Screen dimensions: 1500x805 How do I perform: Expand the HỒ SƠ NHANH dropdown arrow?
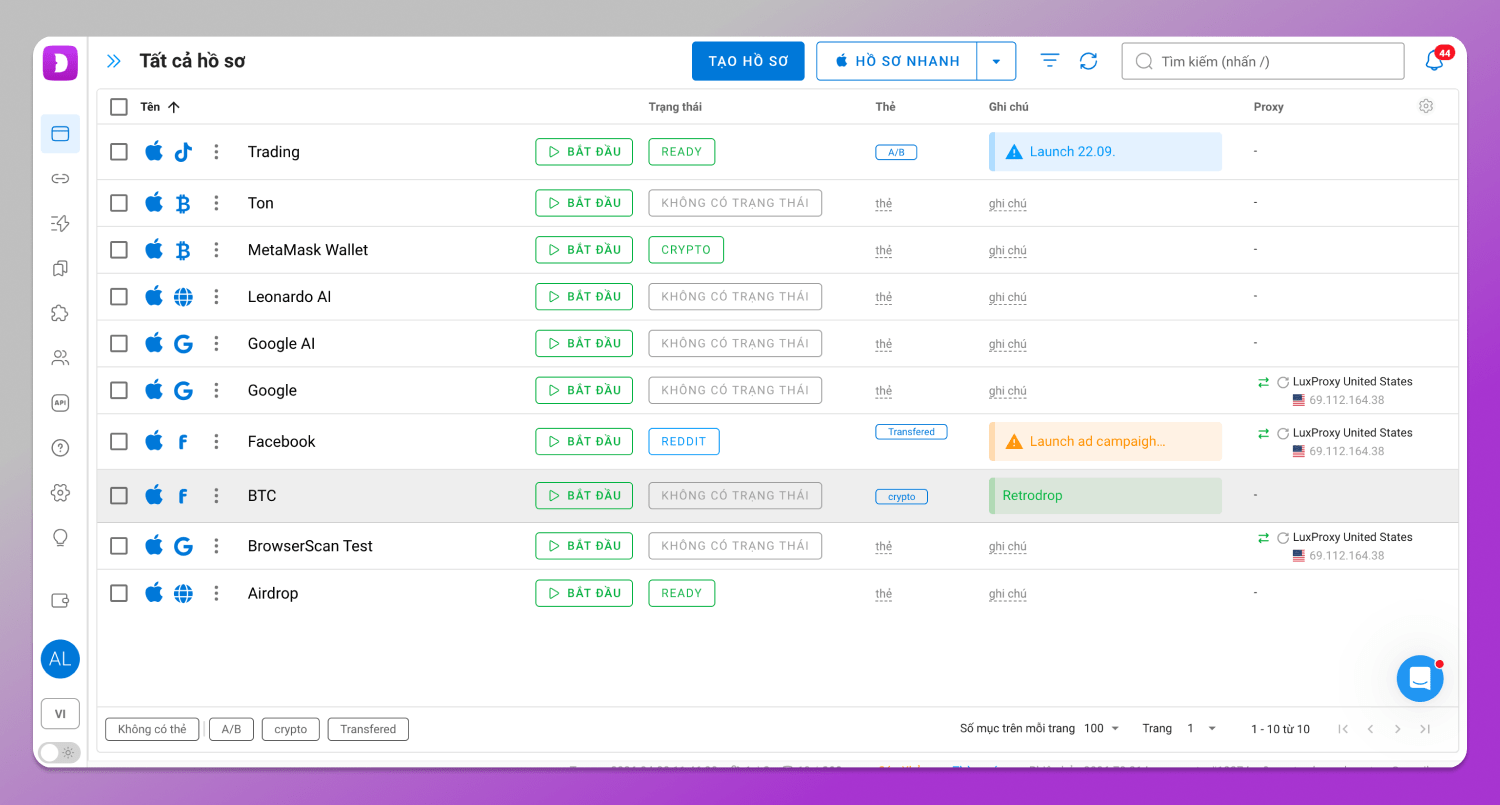[996, 61]
